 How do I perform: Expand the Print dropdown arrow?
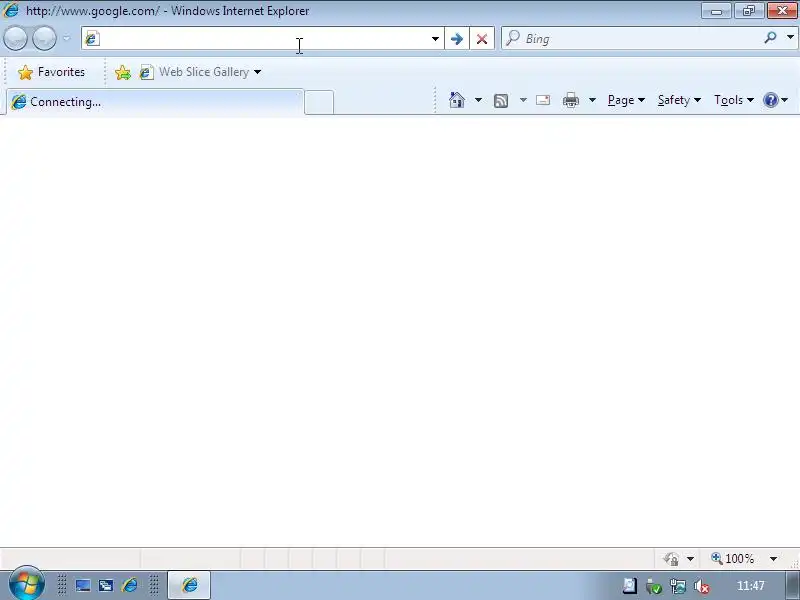592,100
